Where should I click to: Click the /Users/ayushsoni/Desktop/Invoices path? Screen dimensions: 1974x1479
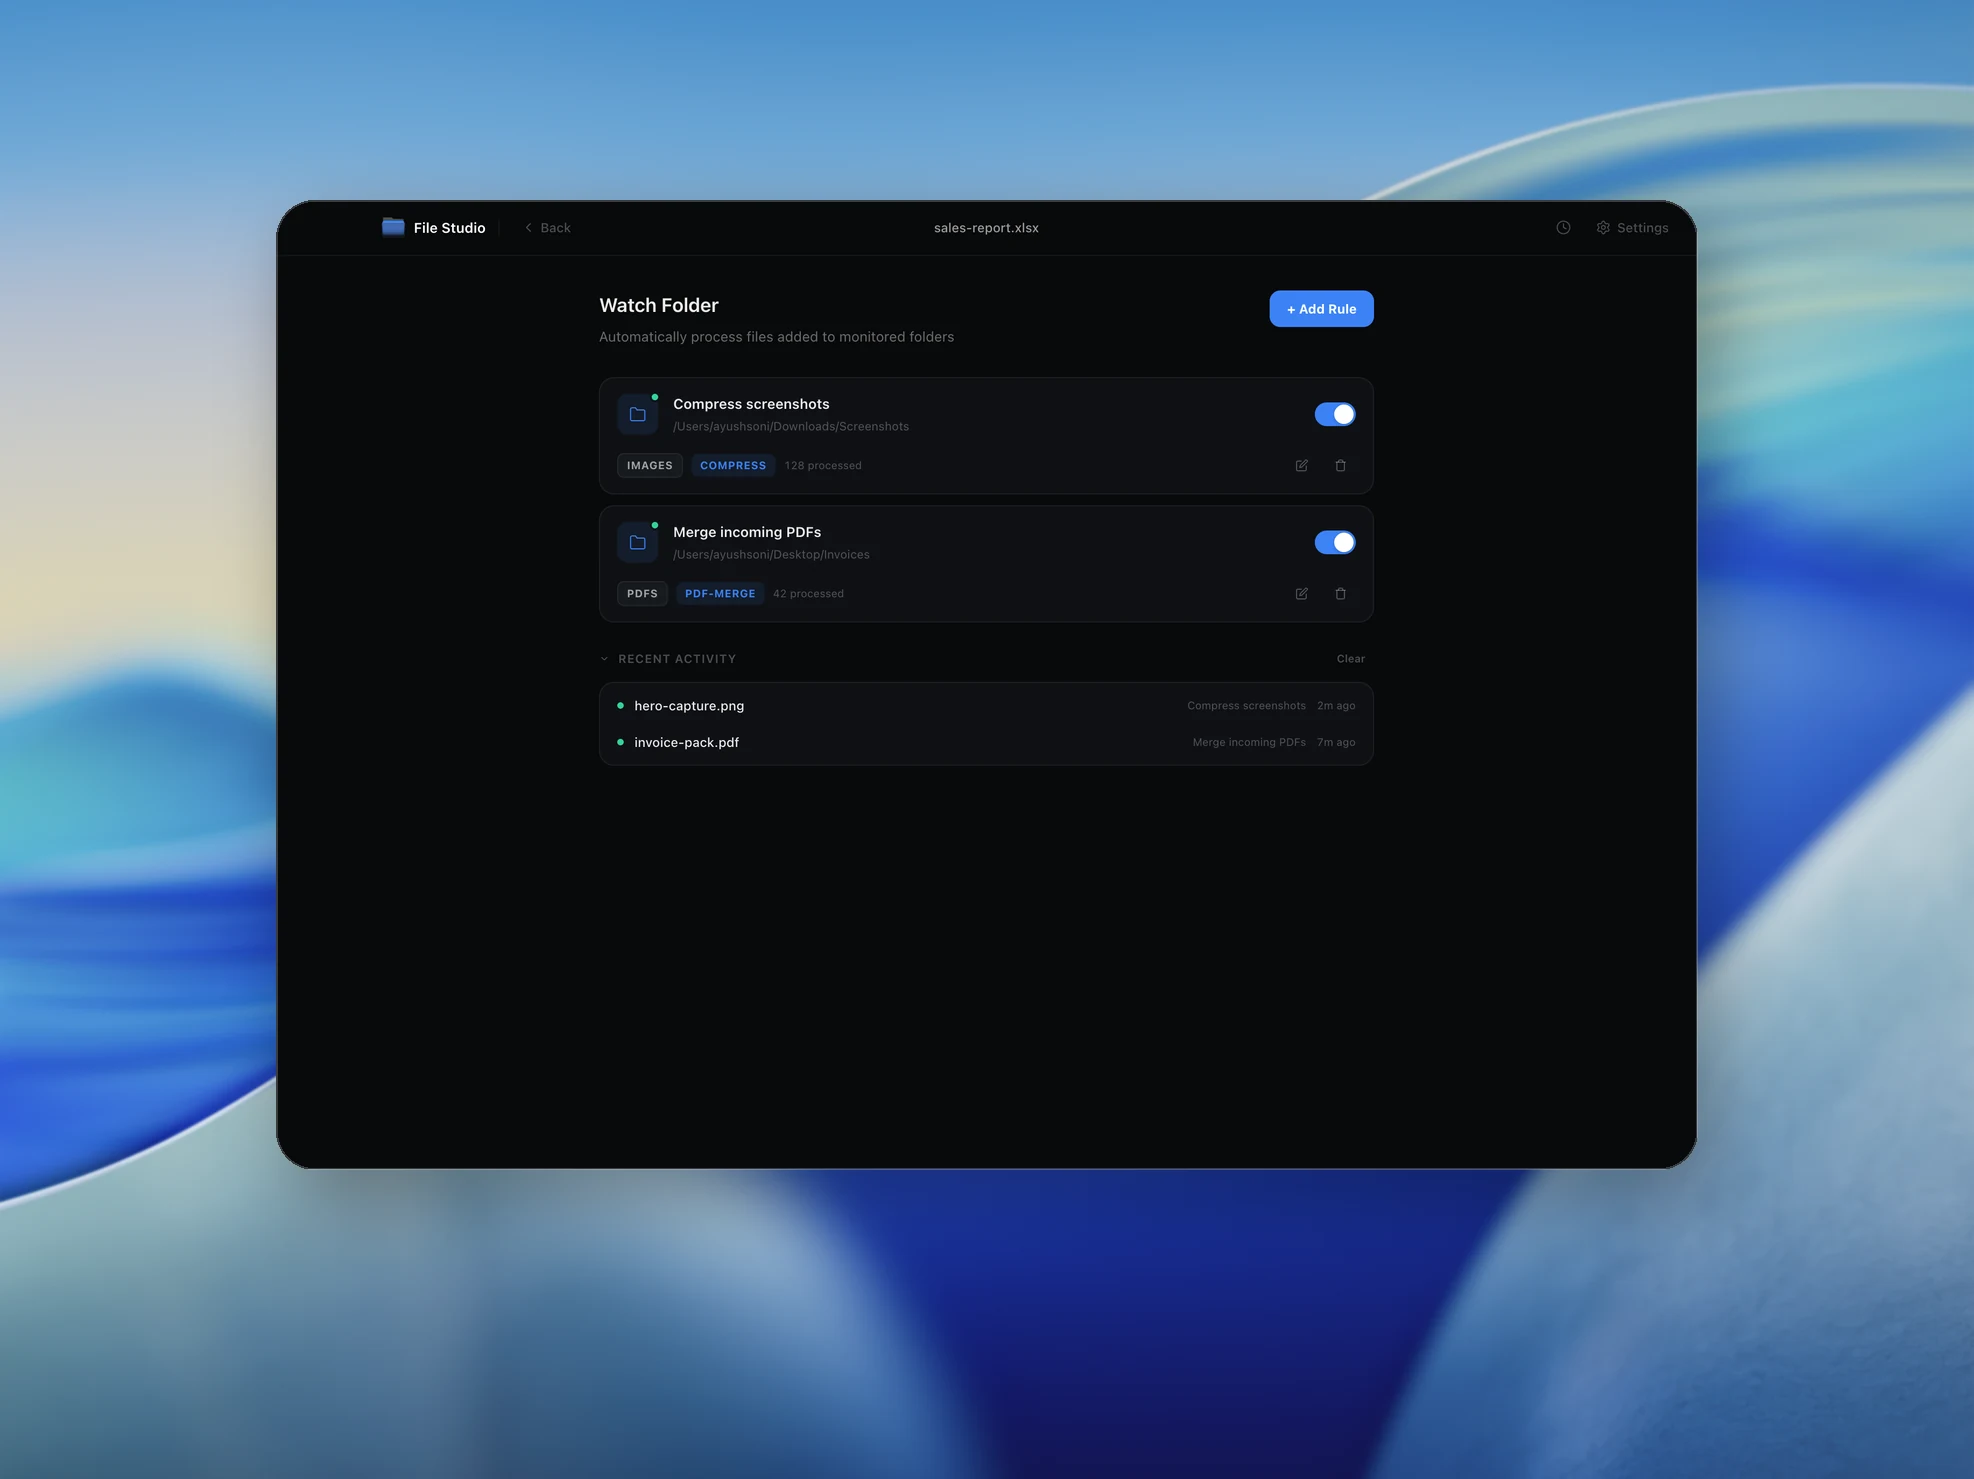click(771, 555)
